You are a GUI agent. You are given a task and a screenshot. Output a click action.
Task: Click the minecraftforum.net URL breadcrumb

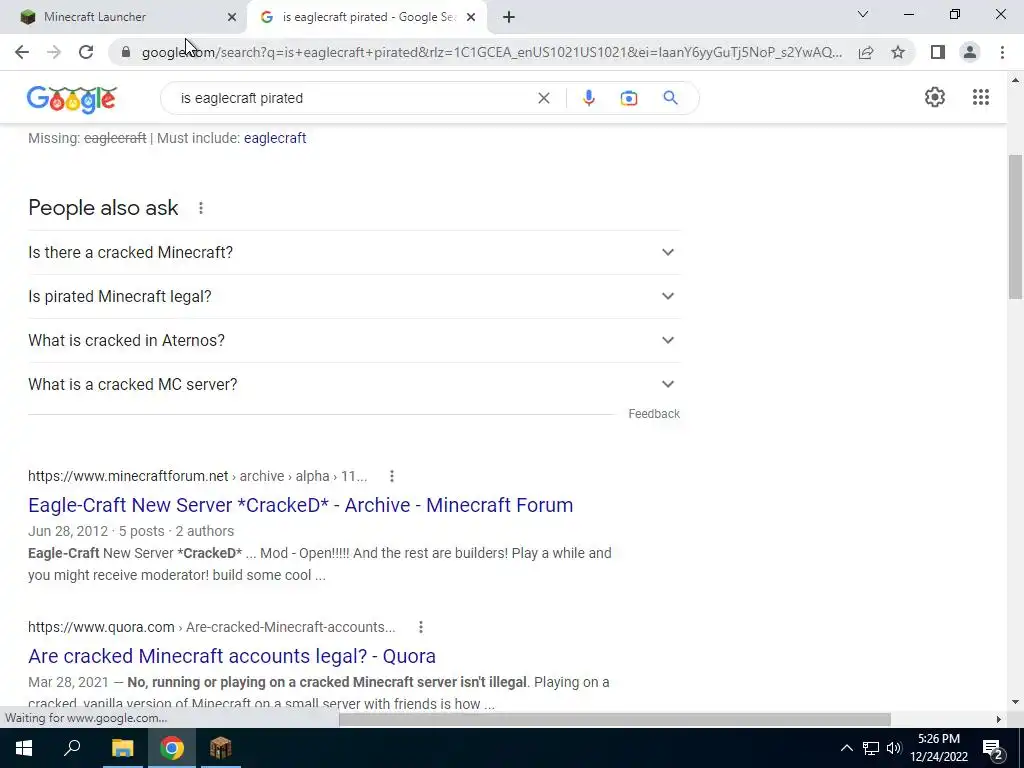click(x=197, y=476)
